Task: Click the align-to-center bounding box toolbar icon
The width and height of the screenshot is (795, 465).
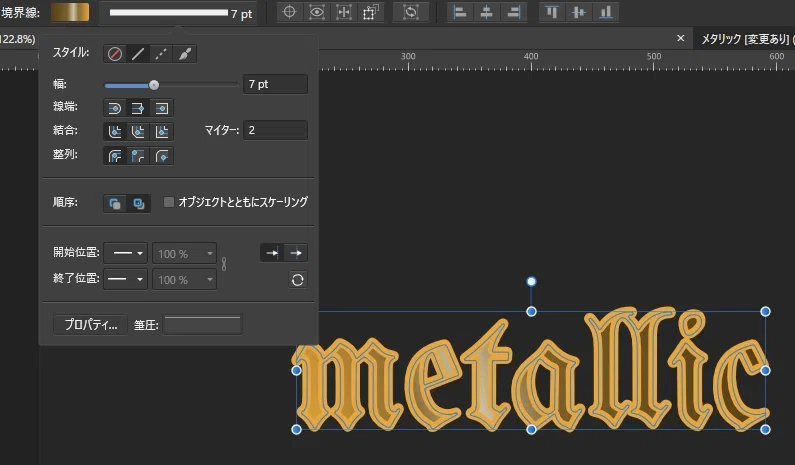Action: tap(344, 12)
